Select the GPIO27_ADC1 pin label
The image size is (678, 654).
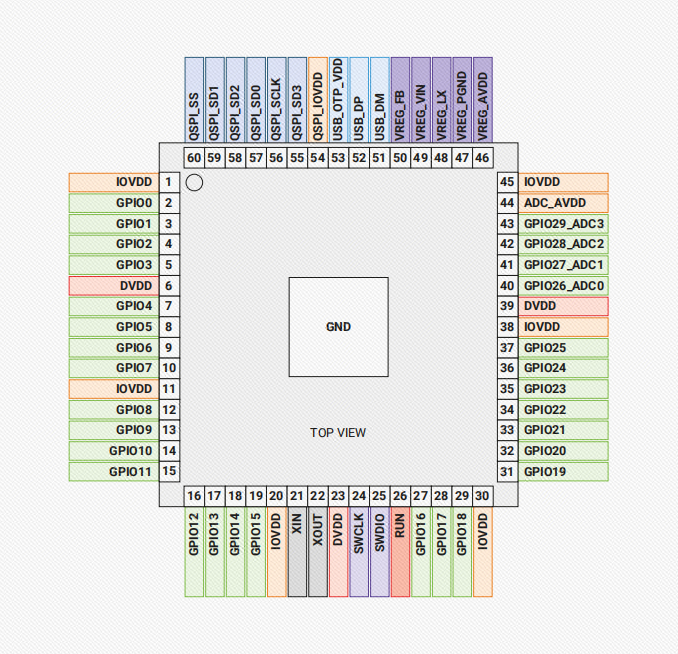coord(563,265)
